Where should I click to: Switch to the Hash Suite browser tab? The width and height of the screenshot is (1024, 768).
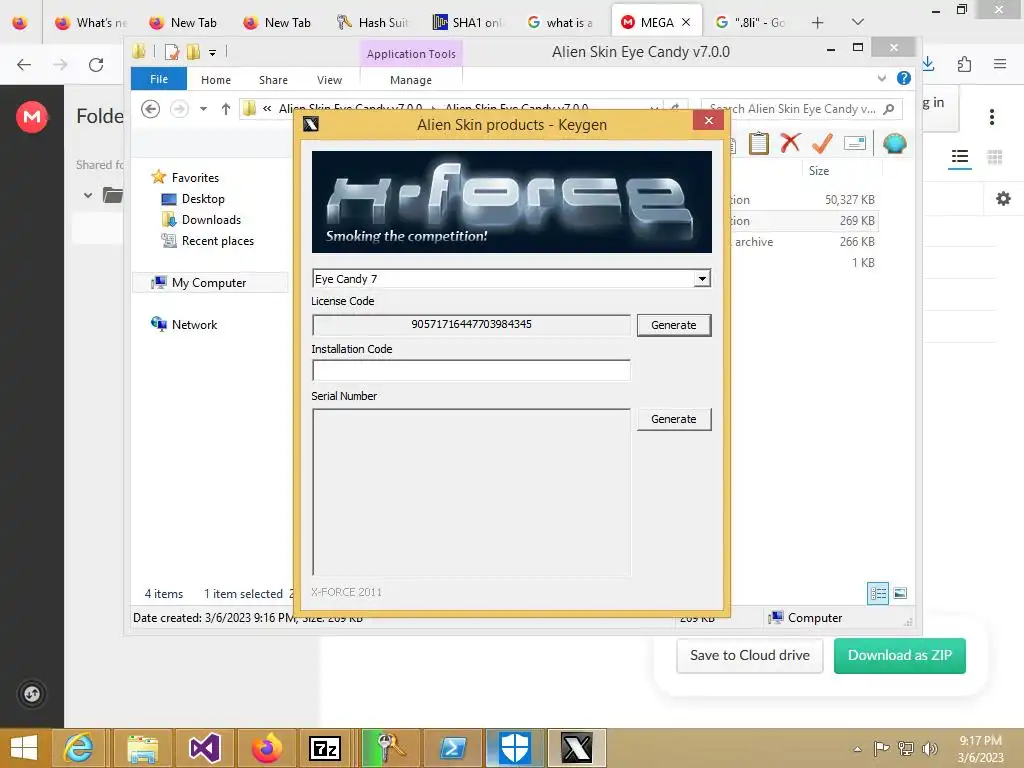click(372, 23)
